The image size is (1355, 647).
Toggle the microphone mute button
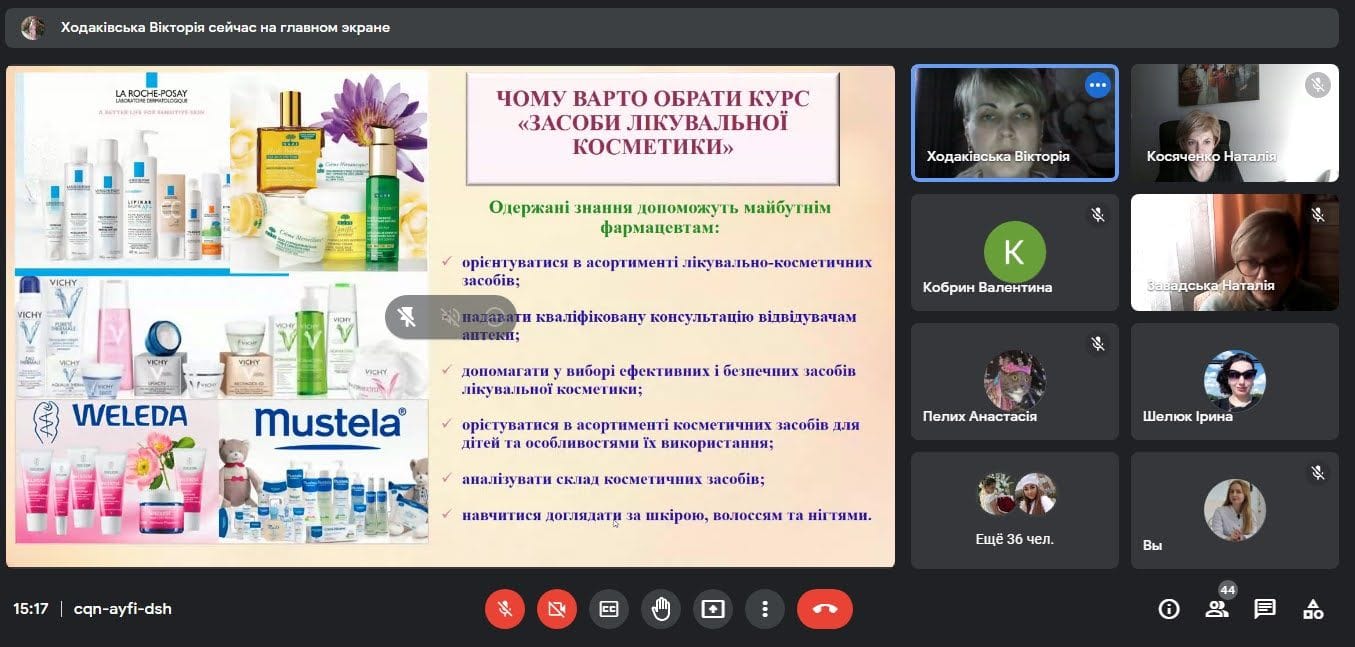[x=506, y=608]
